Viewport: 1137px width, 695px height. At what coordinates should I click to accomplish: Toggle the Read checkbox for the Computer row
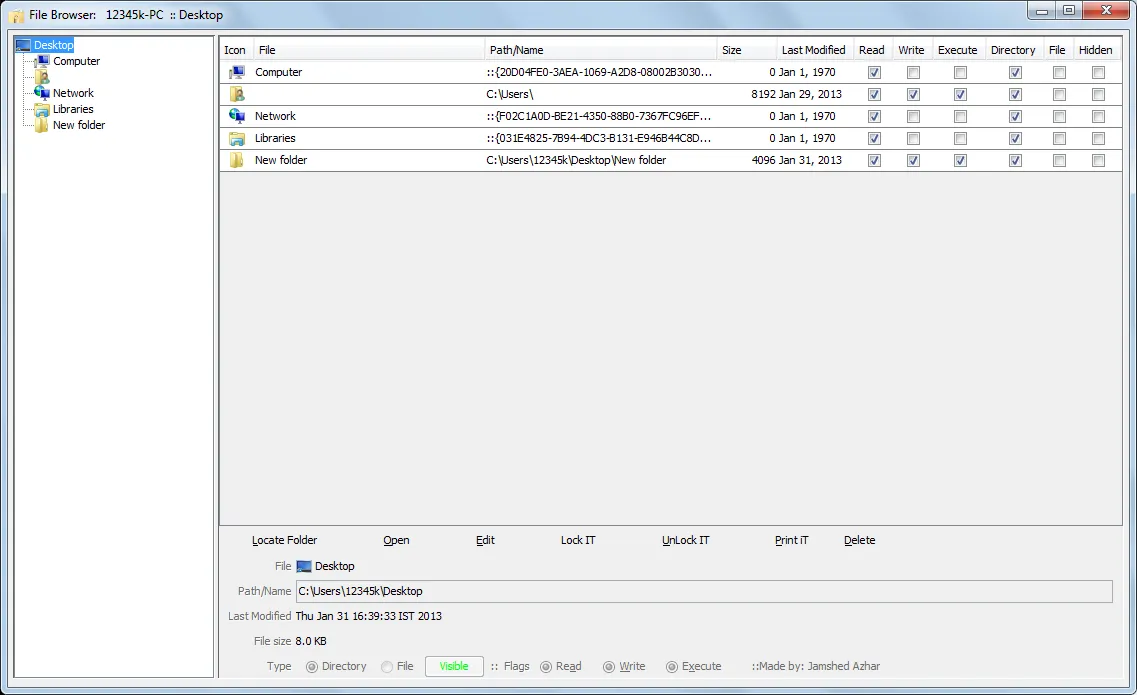coord(875,73)
